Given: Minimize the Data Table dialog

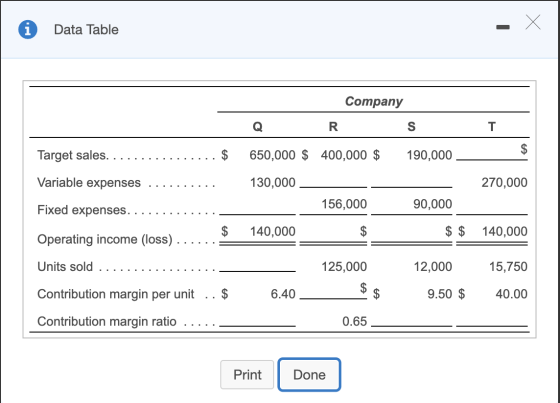Looking at the screenshot, I should click(x=503, y=27).
